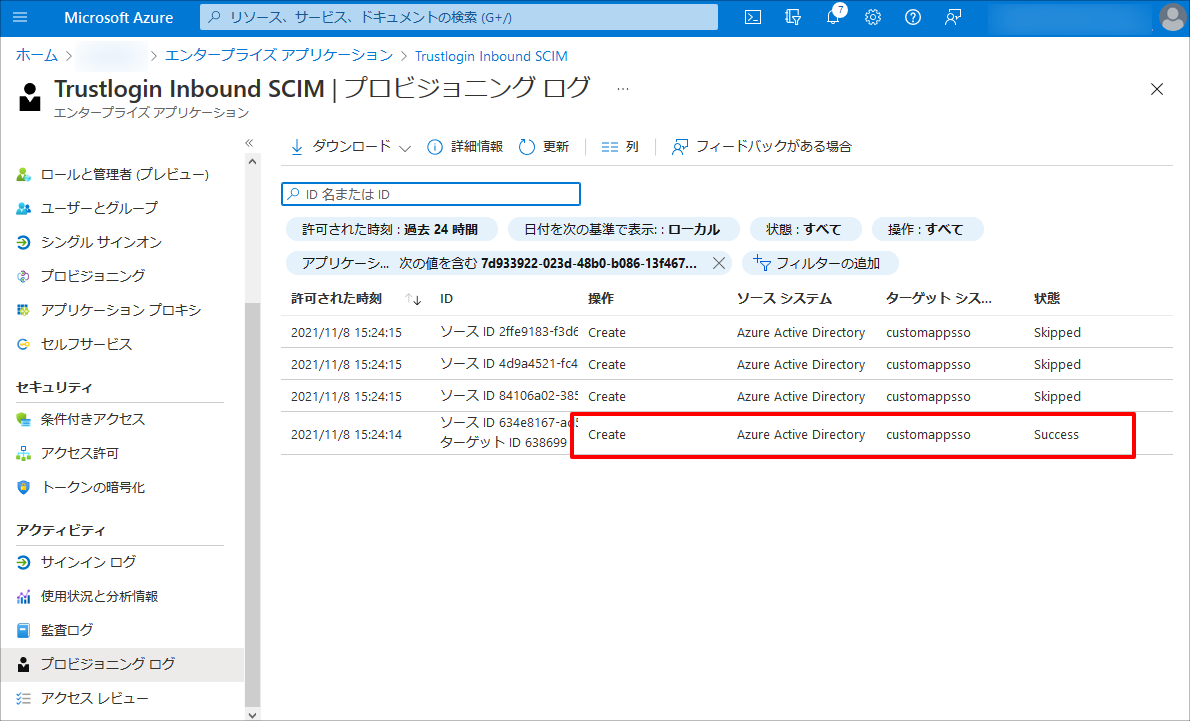Sort by the 許可された時刻 arrows

413,299
